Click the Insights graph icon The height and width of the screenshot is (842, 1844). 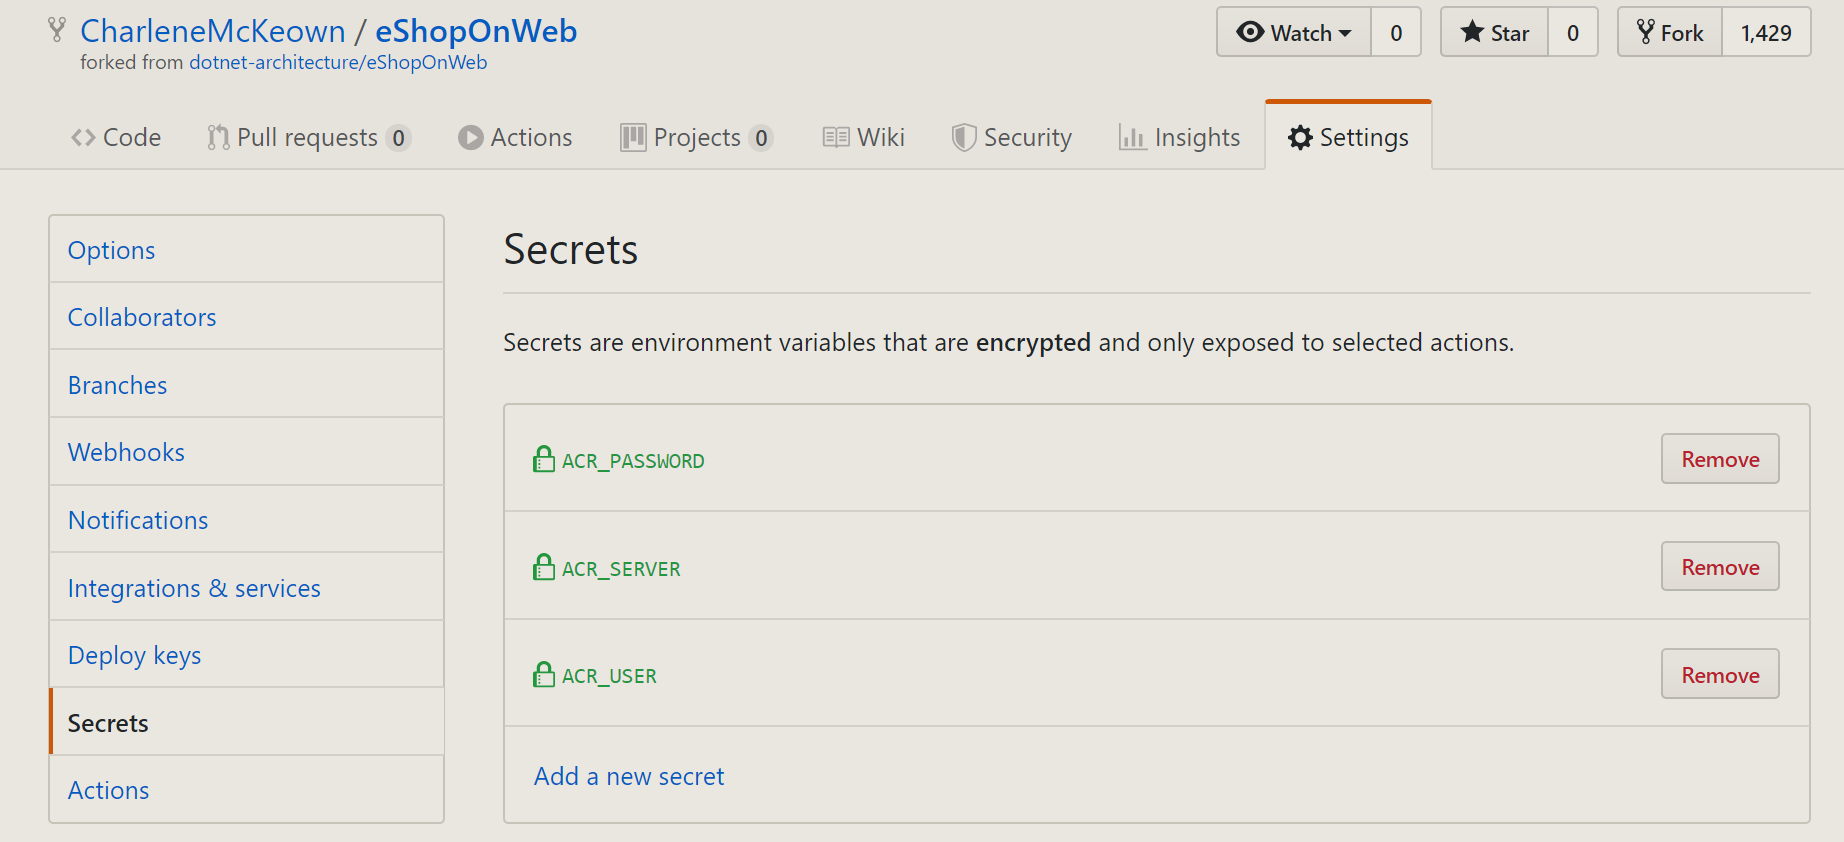(x=1132, y=137)
